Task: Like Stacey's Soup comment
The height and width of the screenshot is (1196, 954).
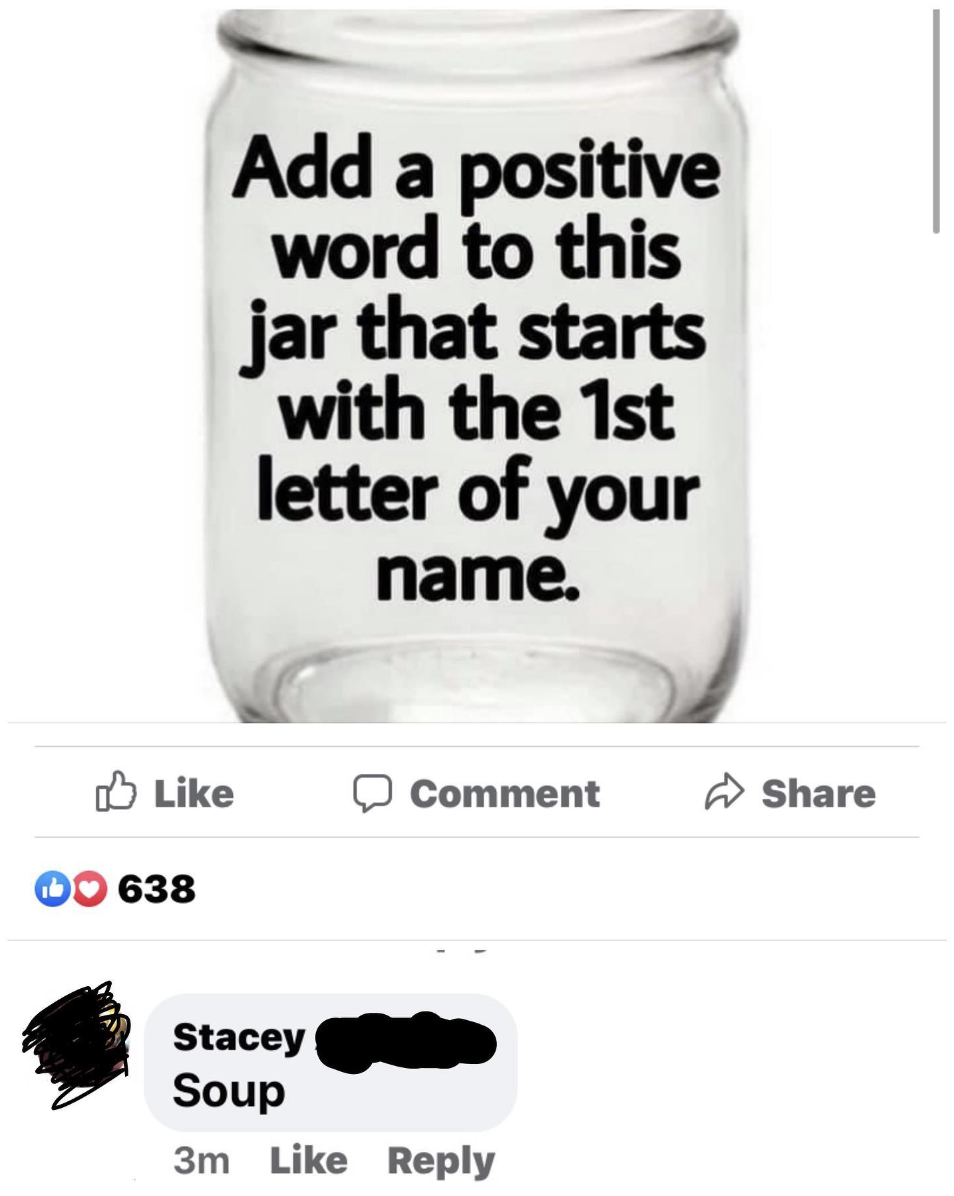Action: click(x=308, y=1161)
